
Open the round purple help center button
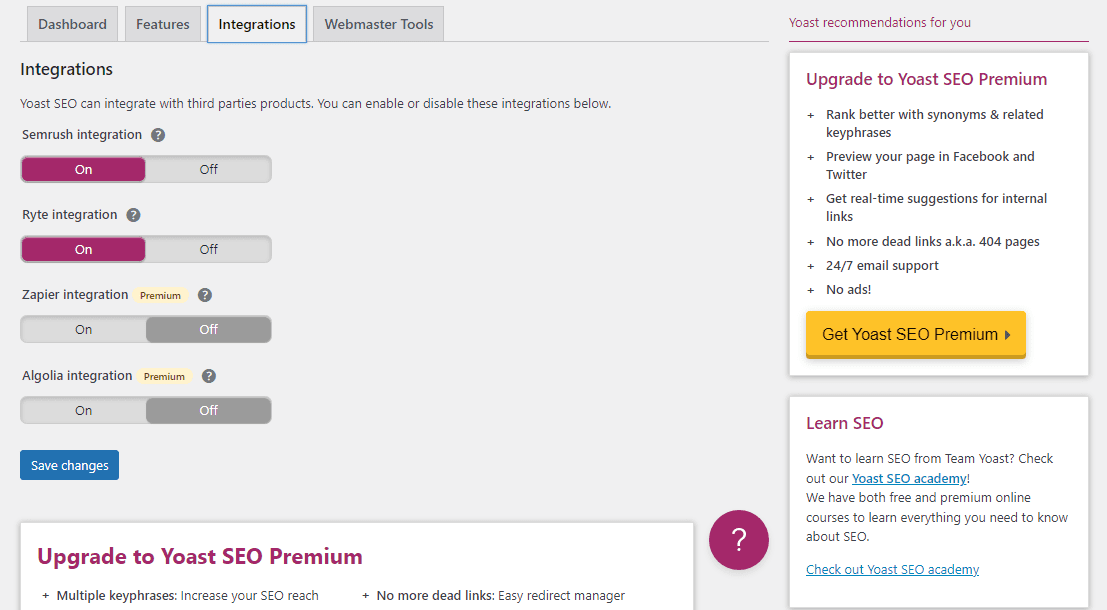pos(738,540)
